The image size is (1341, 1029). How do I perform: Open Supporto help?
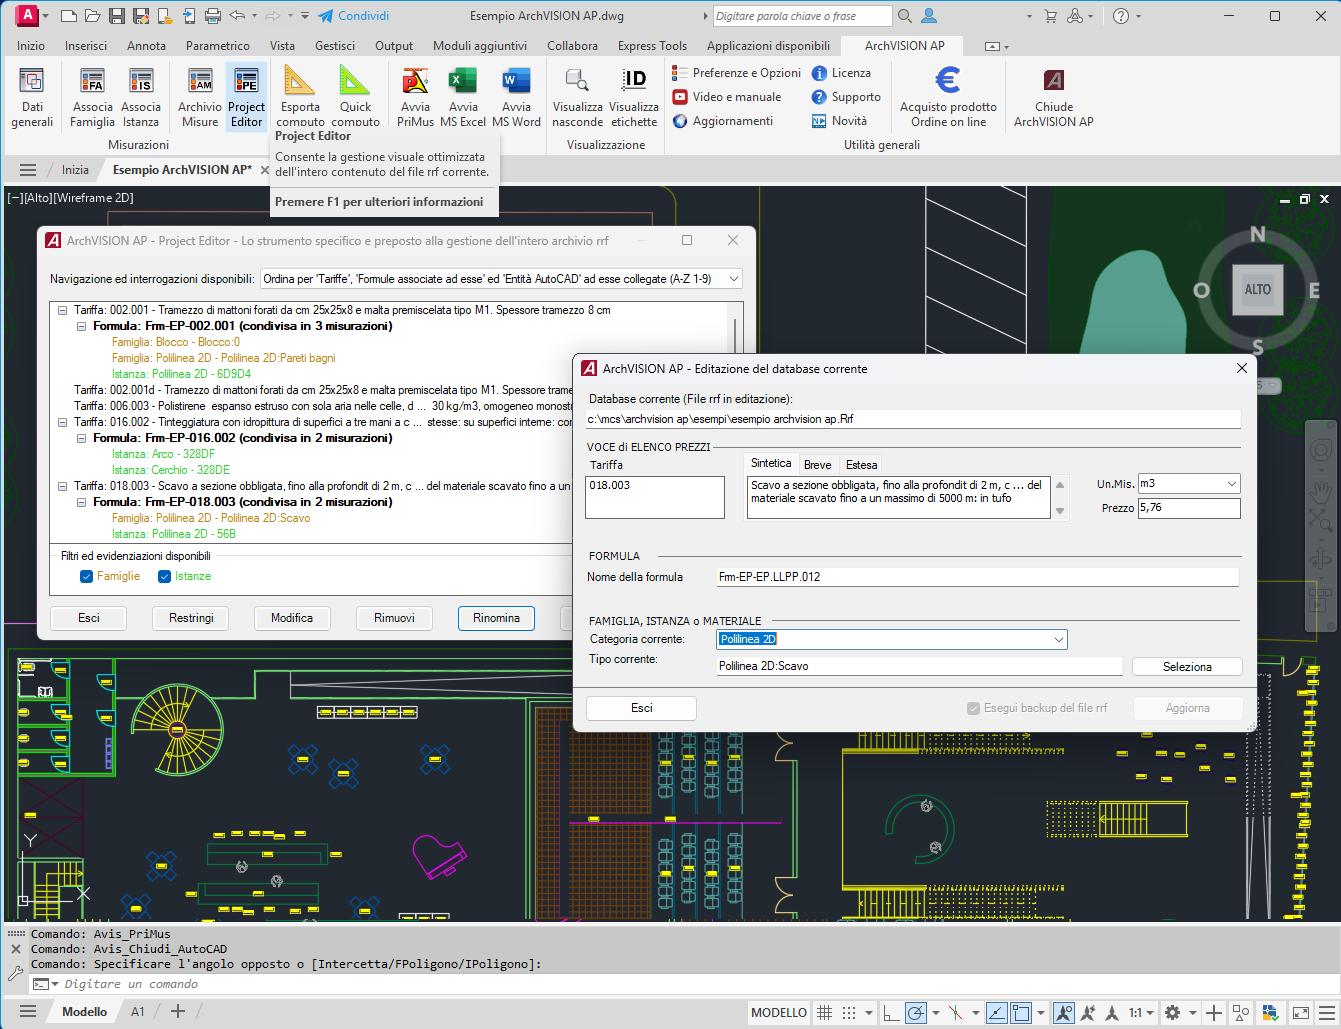tap(846, 97)
